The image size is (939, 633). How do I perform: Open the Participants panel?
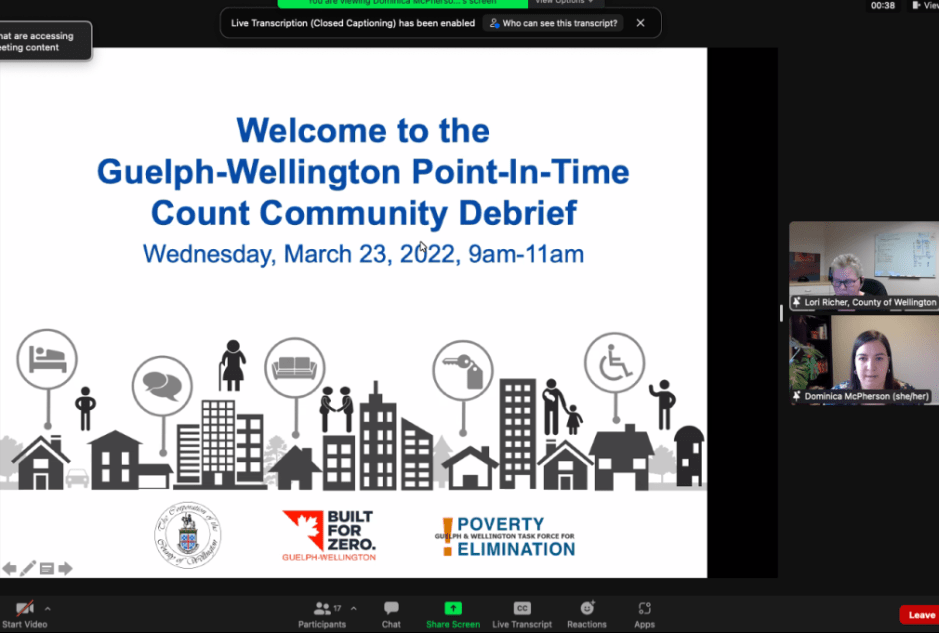pyautogui.click(x=322, y=613)
